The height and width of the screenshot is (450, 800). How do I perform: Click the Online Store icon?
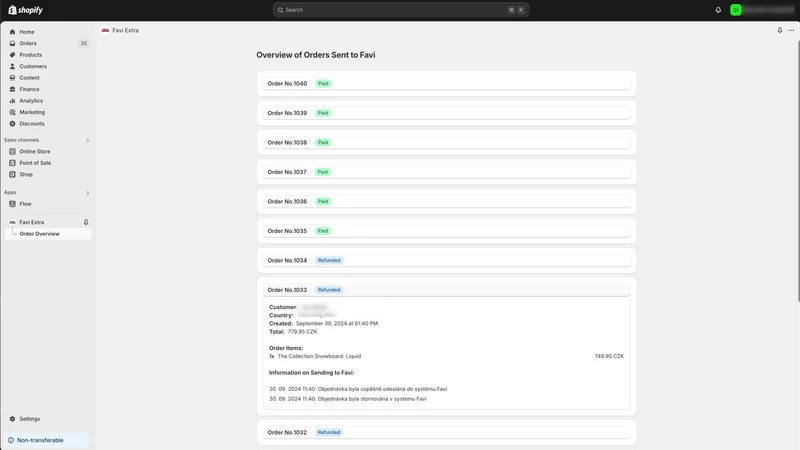click(x=12, y=152)
